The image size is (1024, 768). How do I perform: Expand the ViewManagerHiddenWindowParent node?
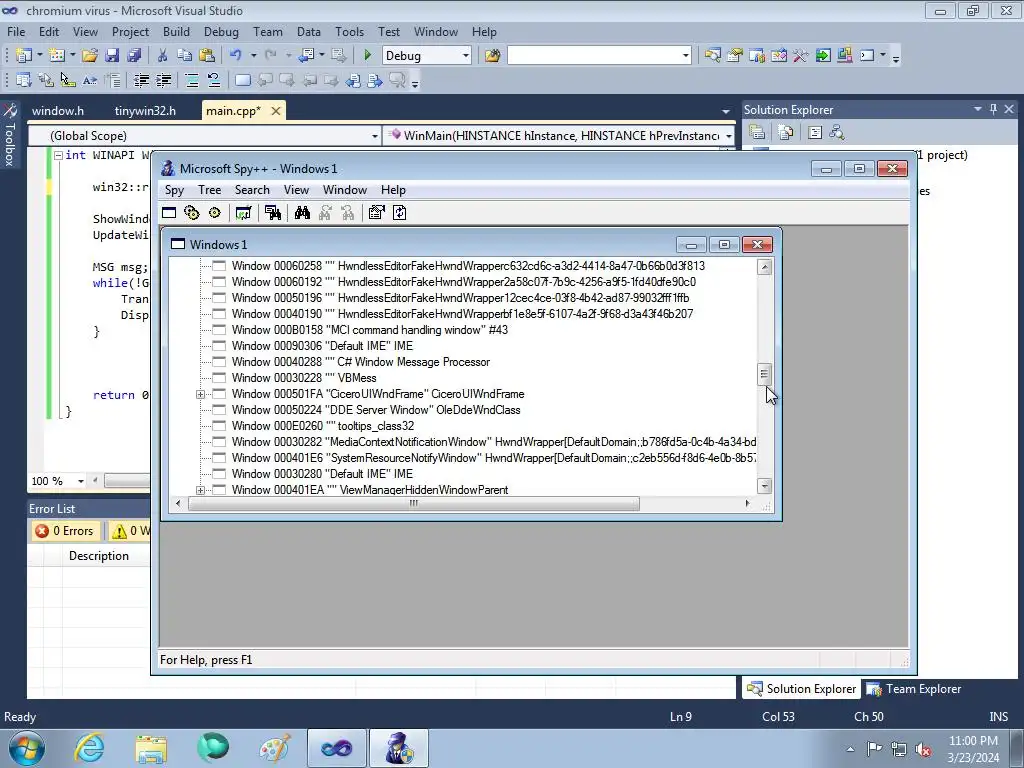click(x=200, y=490)
